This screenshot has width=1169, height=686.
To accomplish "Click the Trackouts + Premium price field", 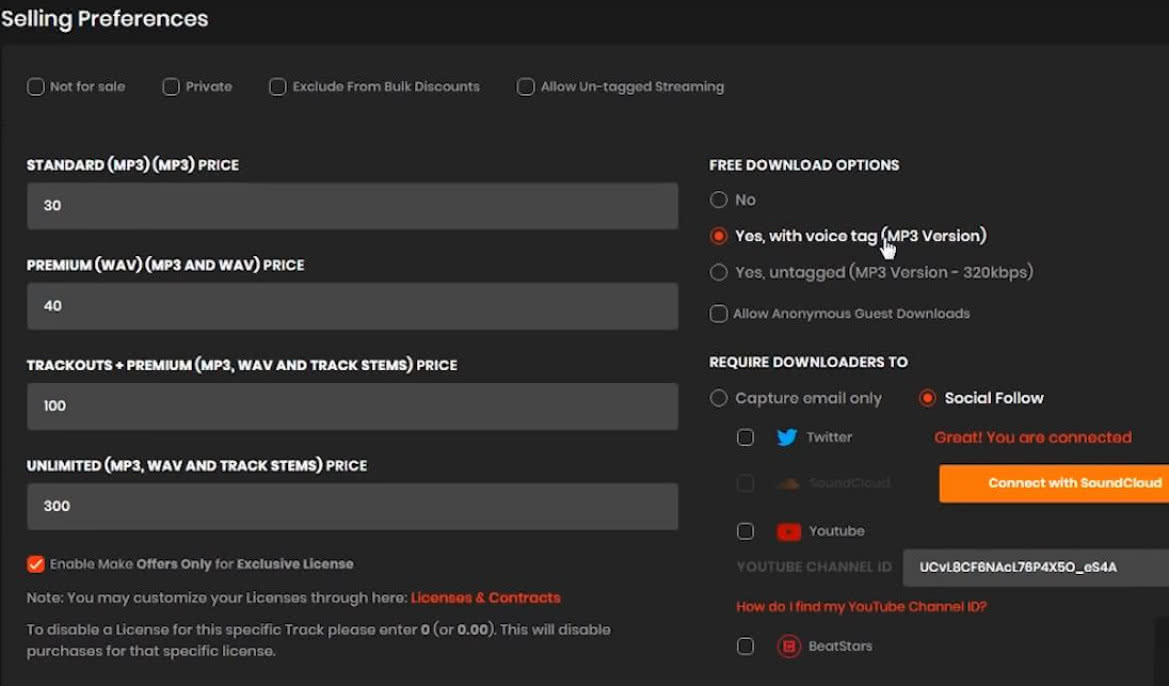I will pos(353,406).
